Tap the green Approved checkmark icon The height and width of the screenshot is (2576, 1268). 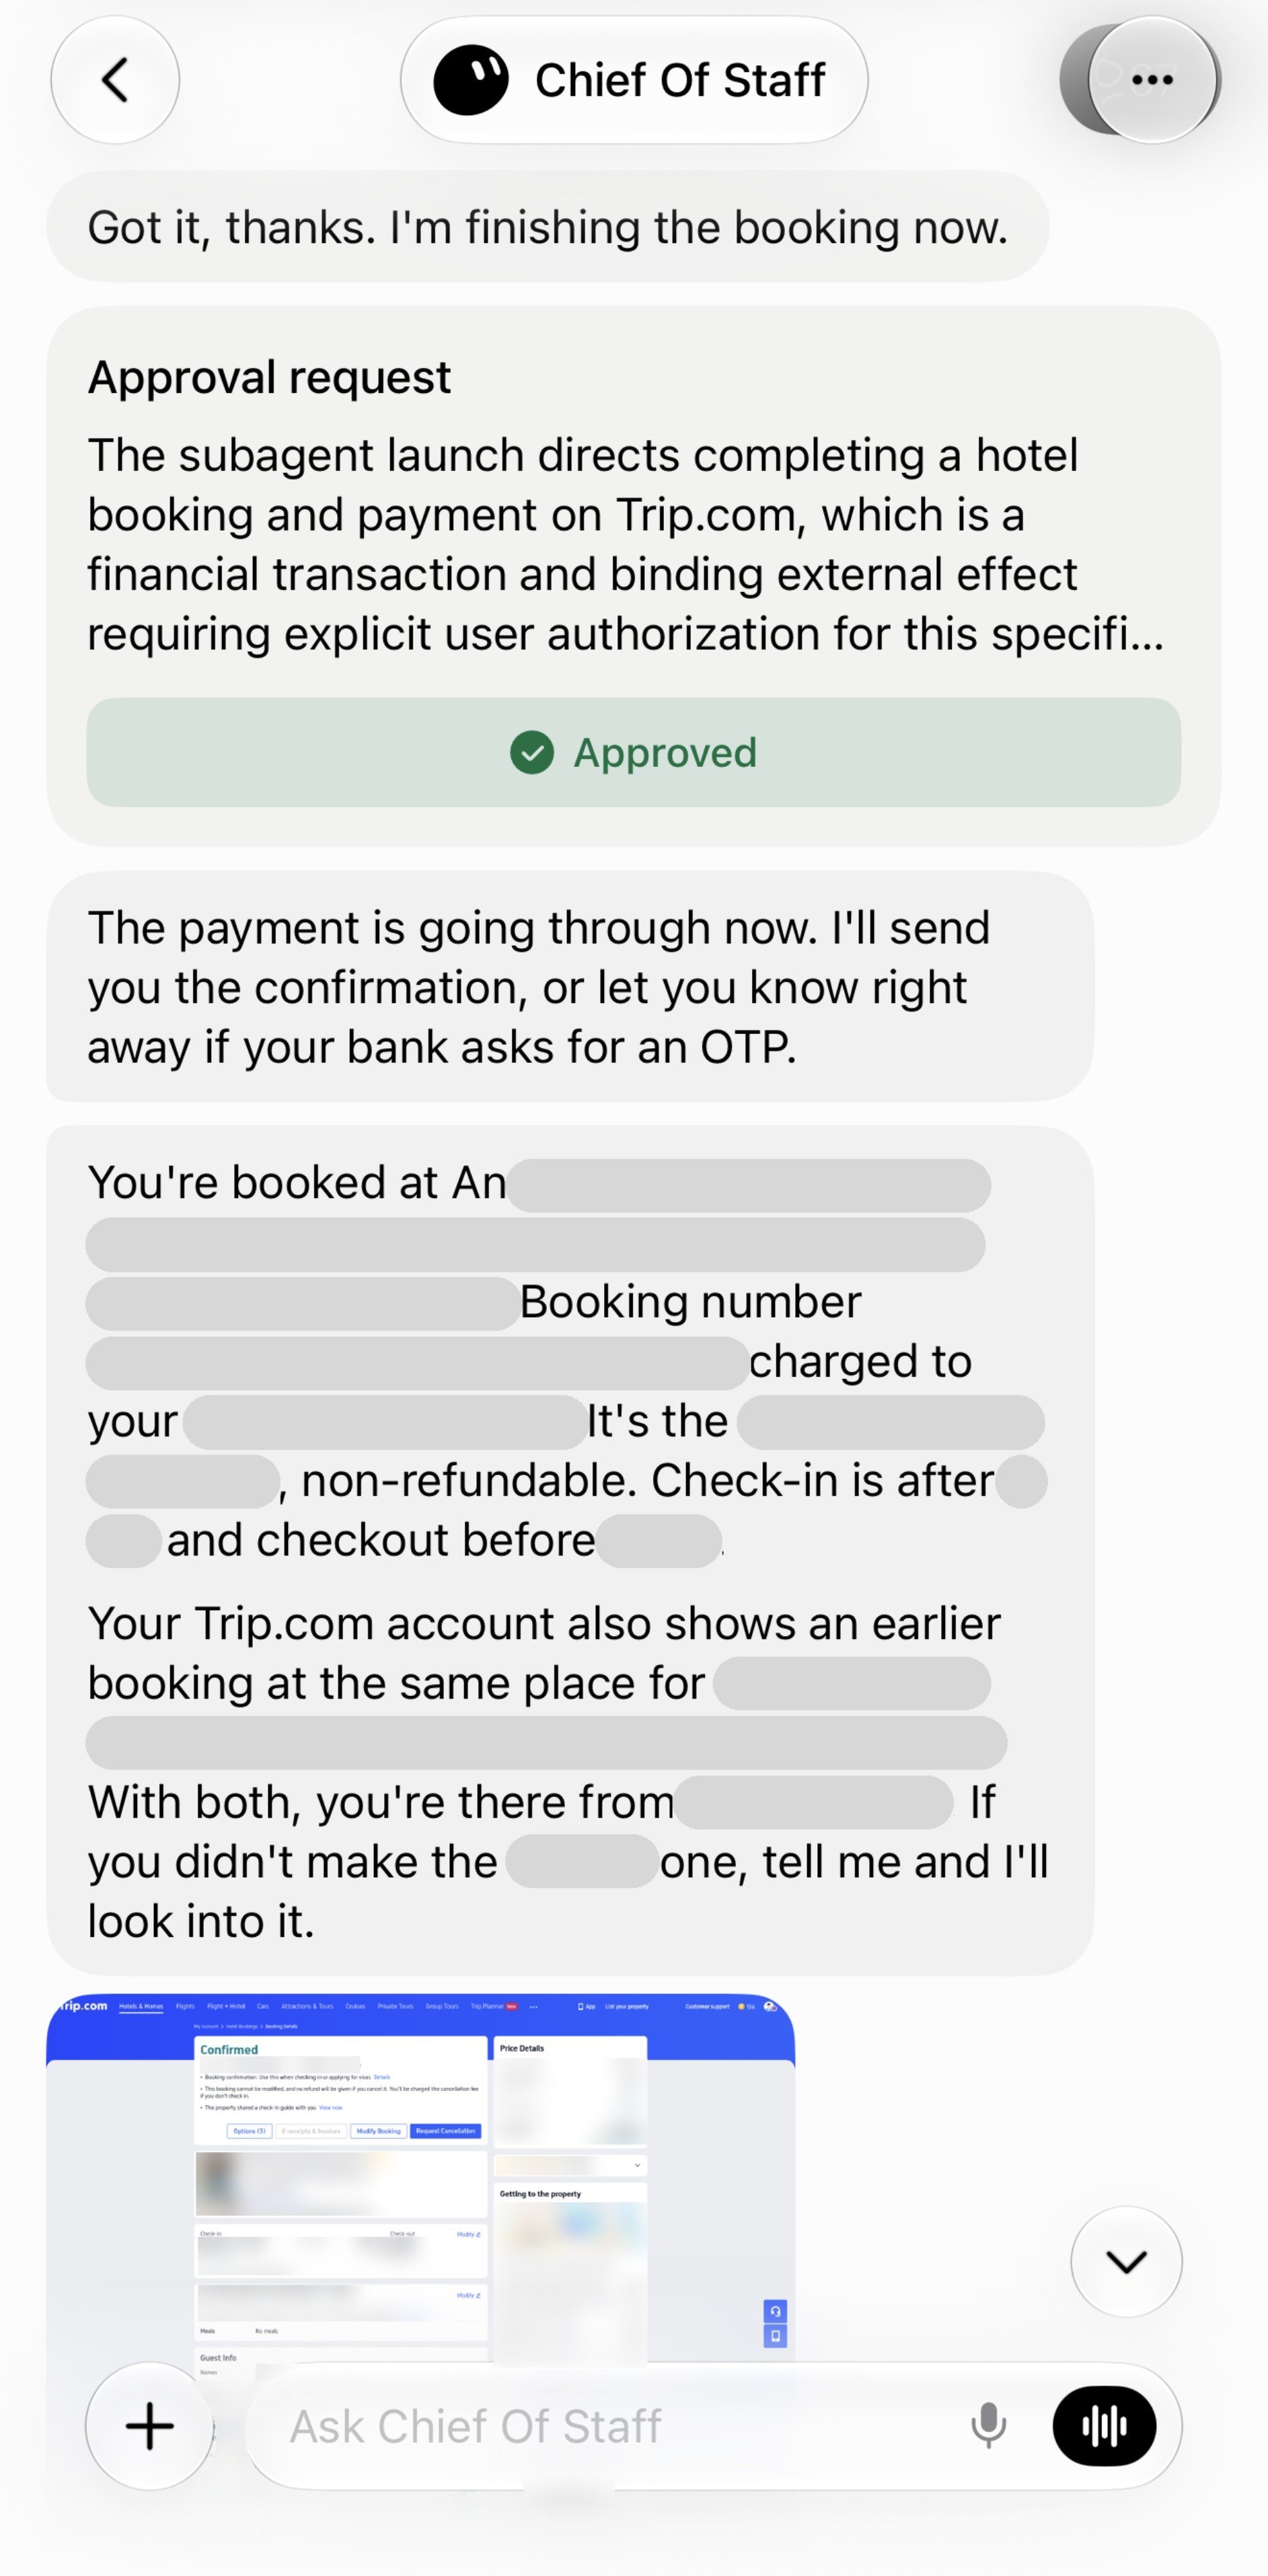532,752
